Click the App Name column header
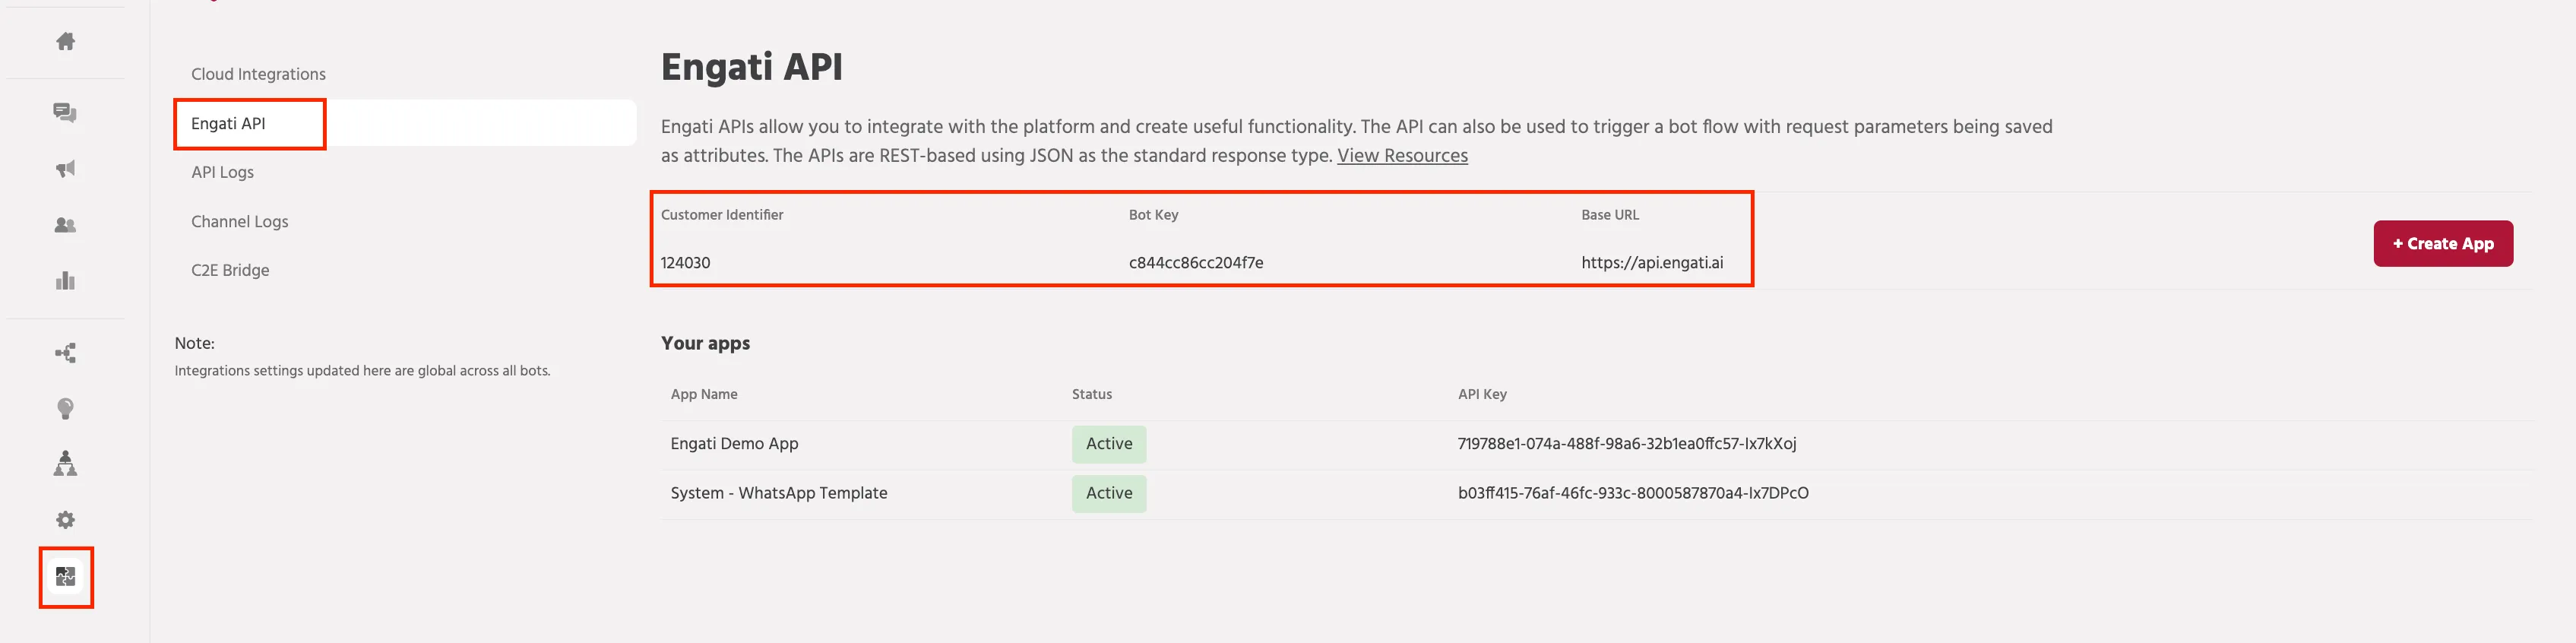 704,394
